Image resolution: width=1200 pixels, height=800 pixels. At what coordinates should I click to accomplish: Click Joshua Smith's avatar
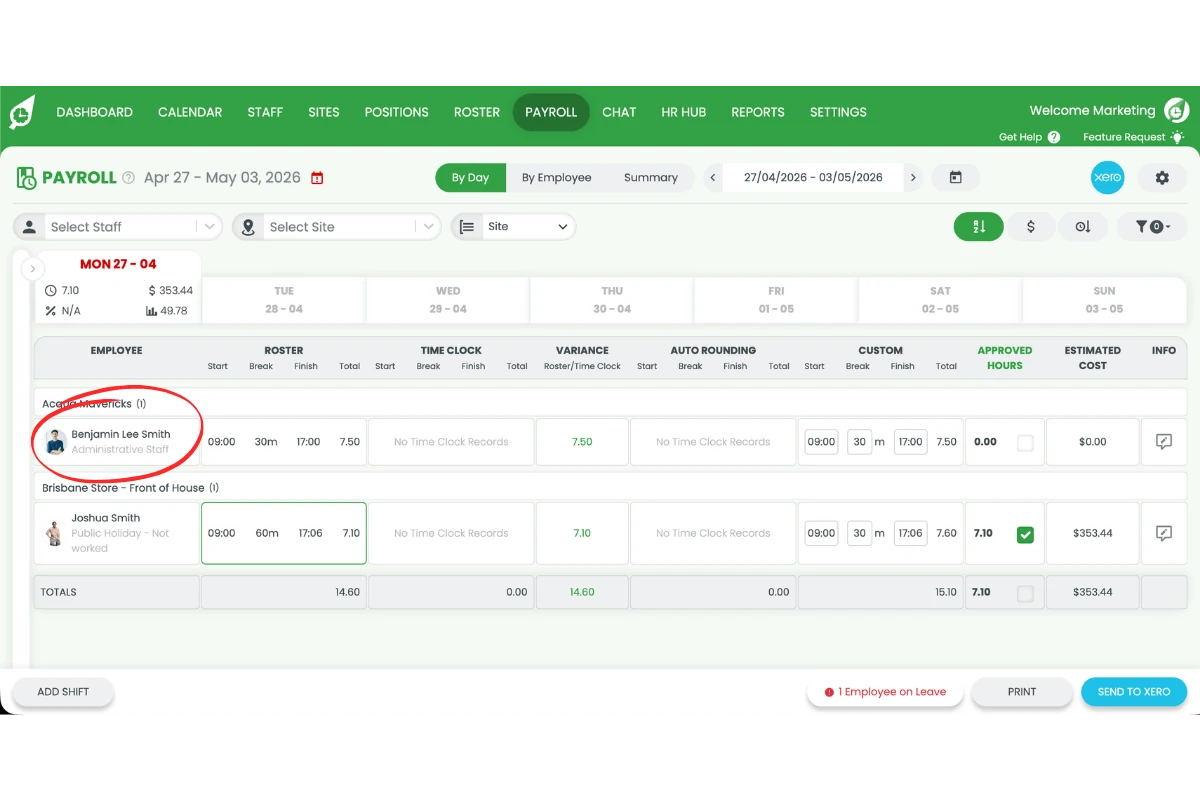pyautogui.click(x=54, y=533)
